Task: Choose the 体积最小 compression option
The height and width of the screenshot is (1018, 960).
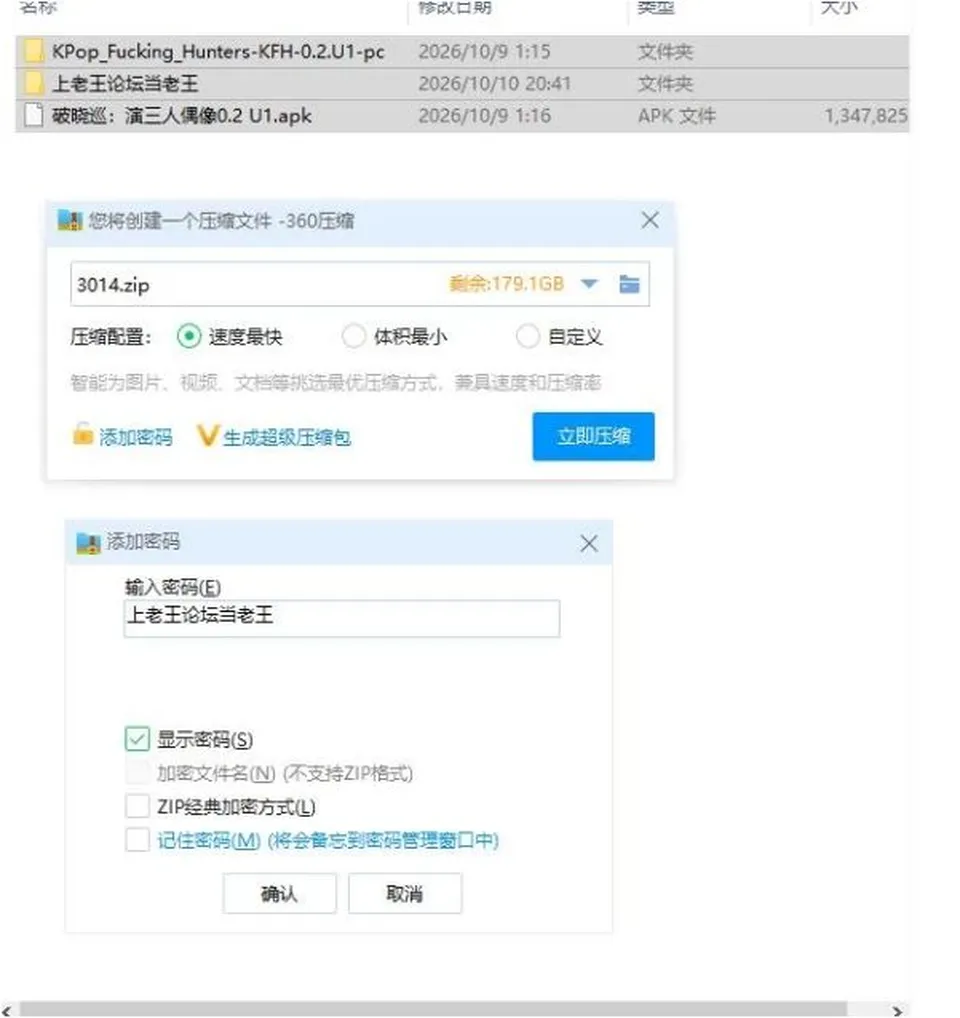Action: (x=354, y=336)
